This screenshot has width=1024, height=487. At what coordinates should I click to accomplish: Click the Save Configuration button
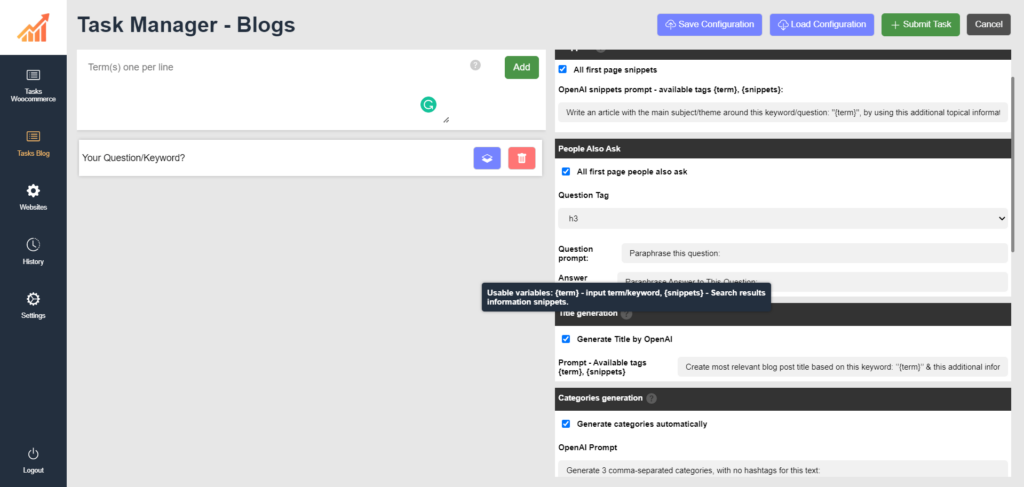709,24
